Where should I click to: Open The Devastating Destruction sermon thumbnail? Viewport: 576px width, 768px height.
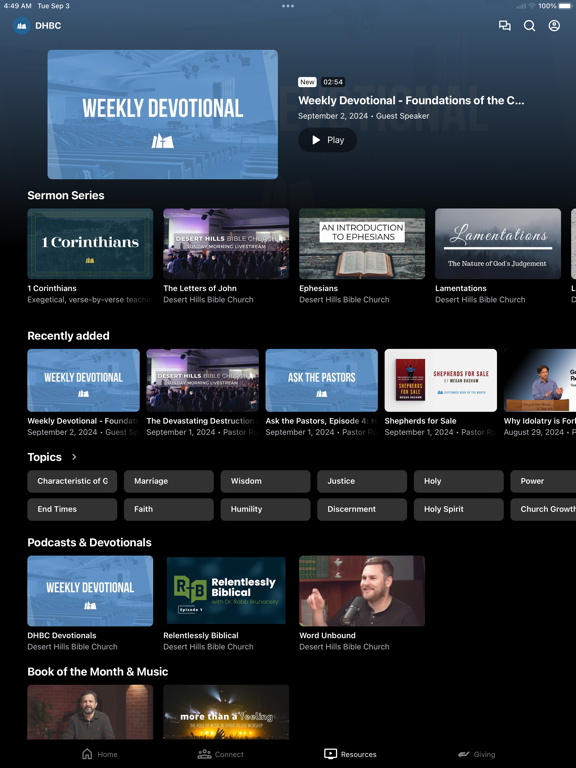click(x=202, y=380)
